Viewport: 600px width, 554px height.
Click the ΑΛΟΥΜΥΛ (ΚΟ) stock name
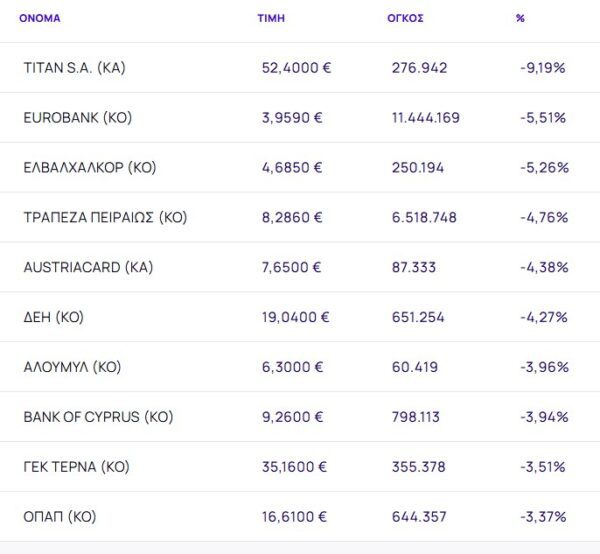[72, 367]
